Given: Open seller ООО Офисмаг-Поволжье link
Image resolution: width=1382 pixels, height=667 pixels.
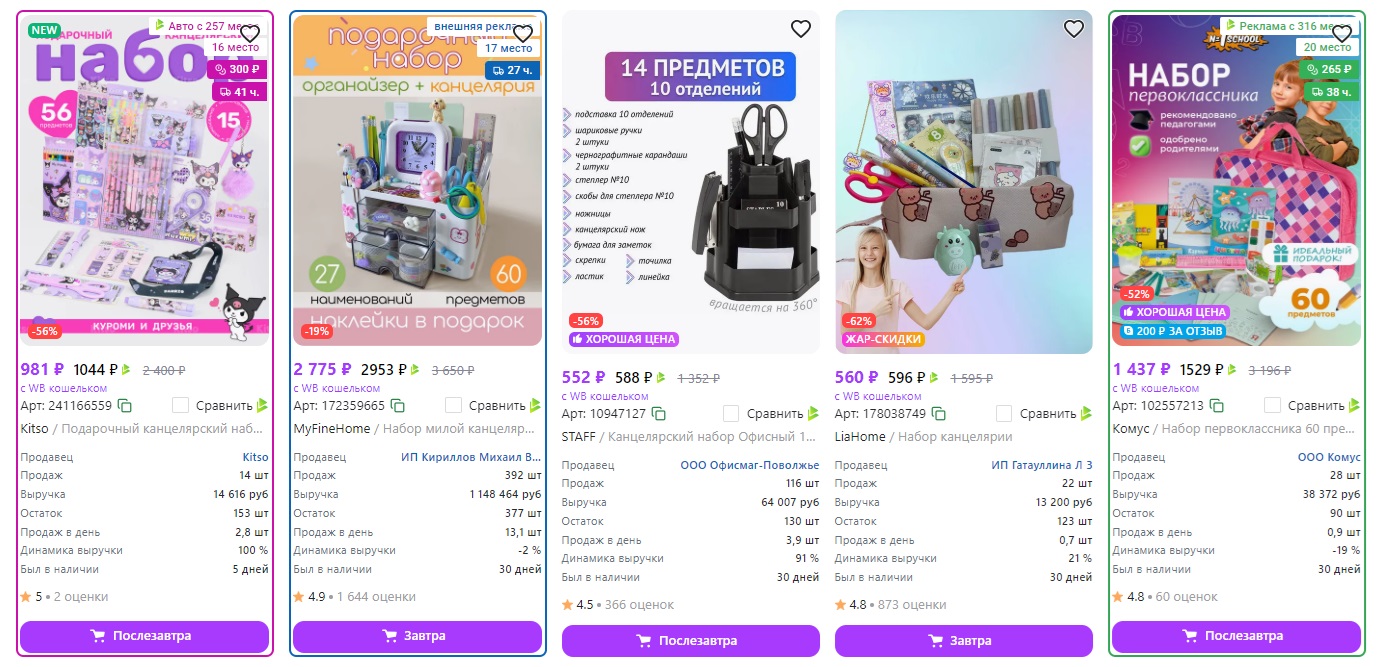Looking at the screenshot, I should [750, 465].
